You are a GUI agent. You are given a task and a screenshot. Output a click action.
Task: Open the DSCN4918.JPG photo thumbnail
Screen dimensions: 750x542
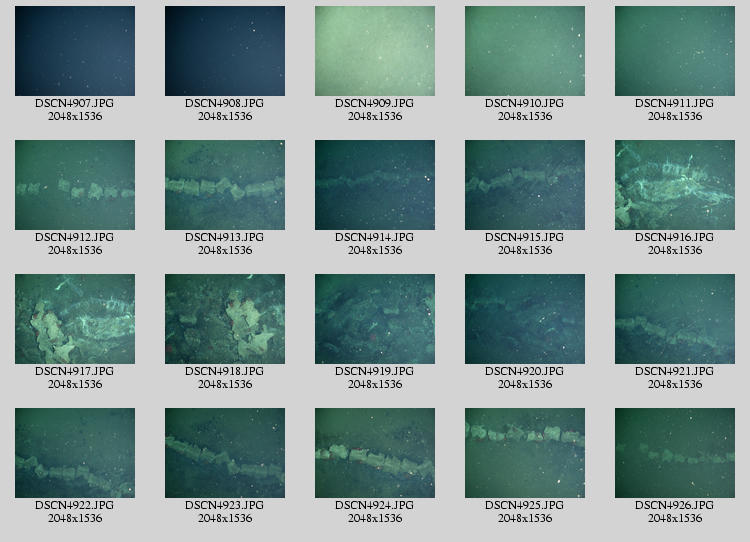coord(225,319)
